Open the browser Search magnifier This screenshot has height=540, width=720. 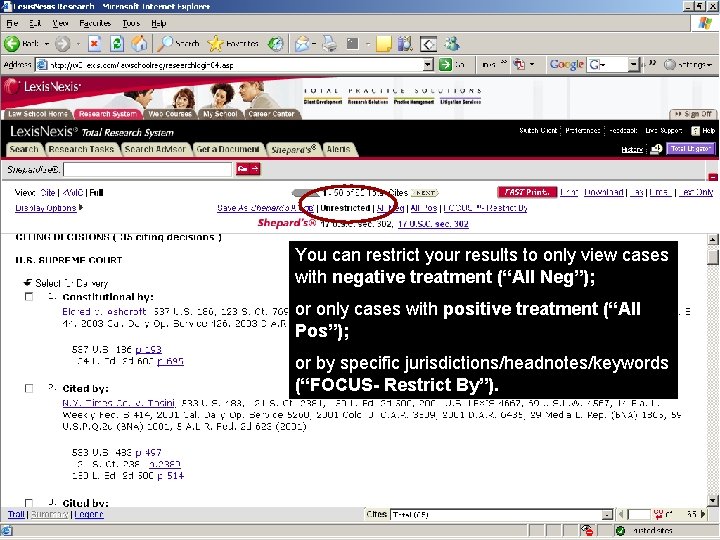178,44
